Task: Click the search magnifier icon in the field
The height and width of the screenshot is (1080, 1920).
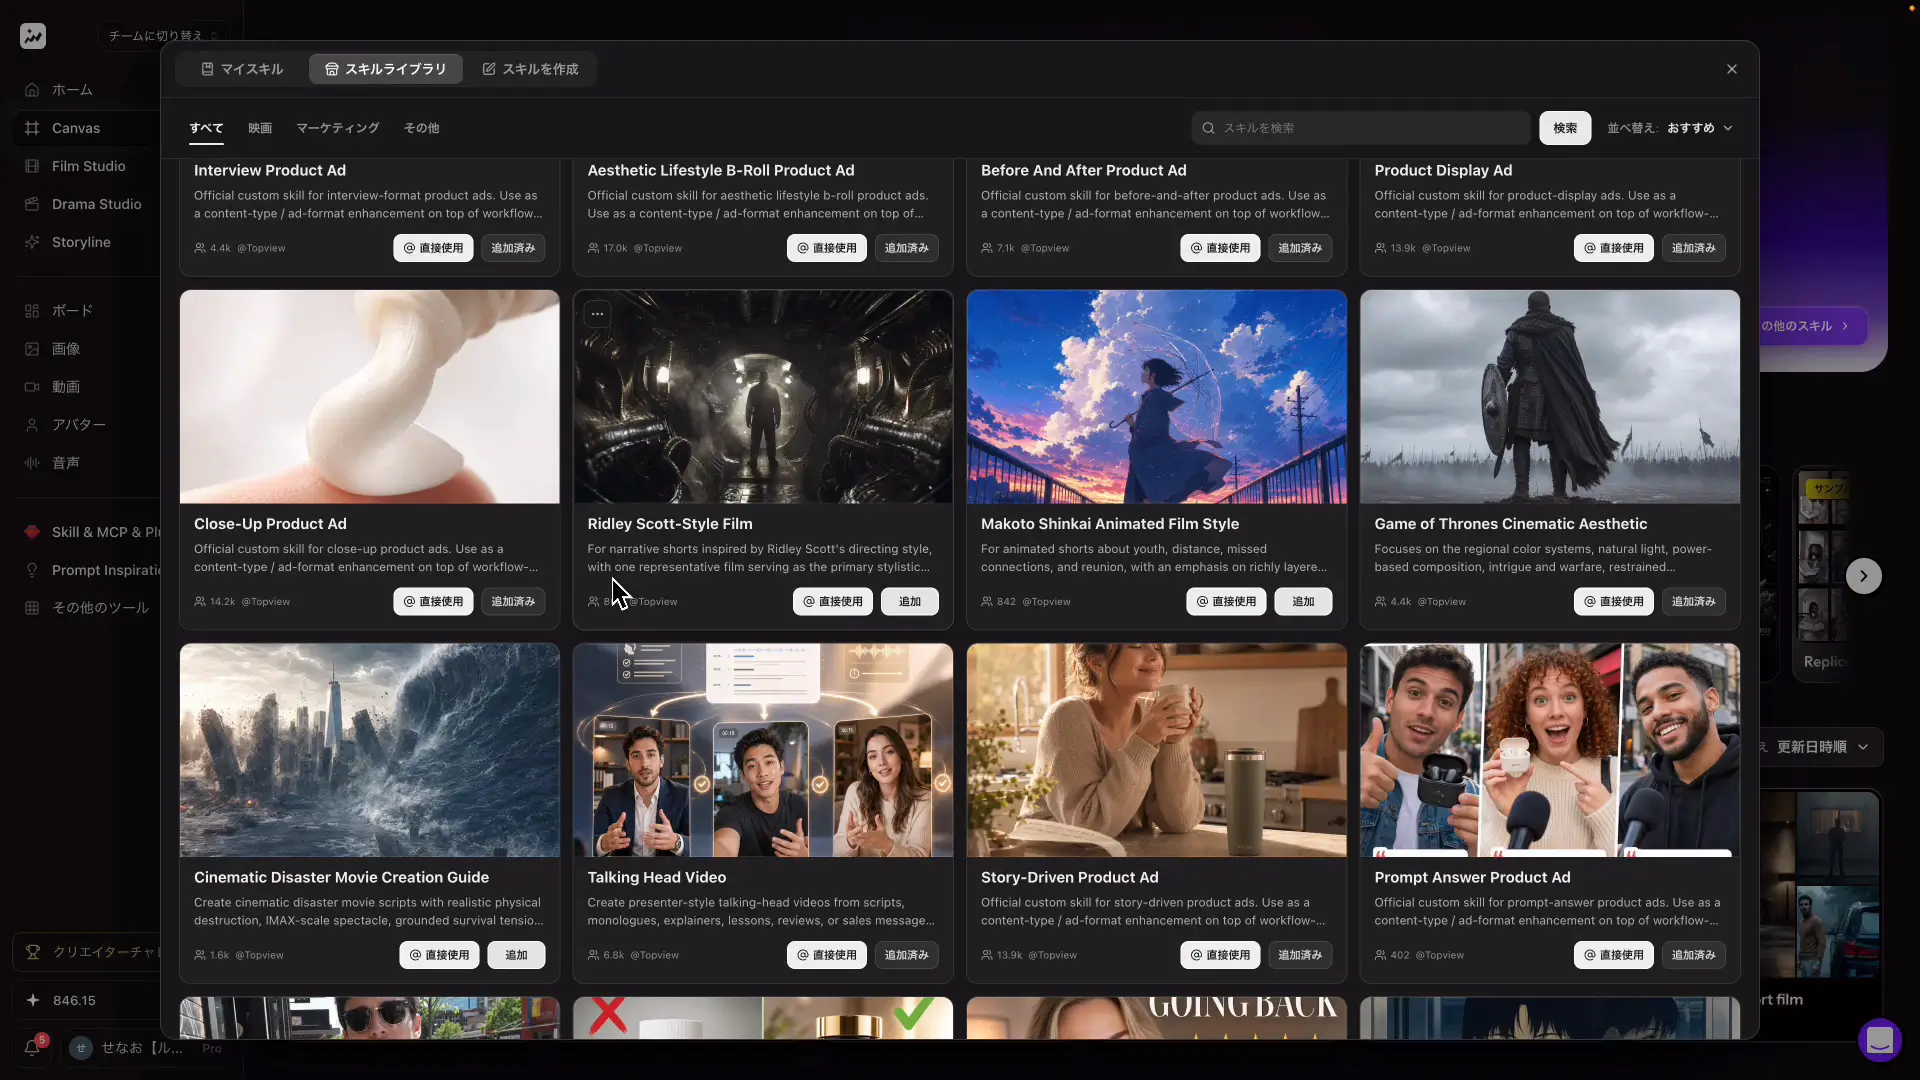Action: 1208,128
